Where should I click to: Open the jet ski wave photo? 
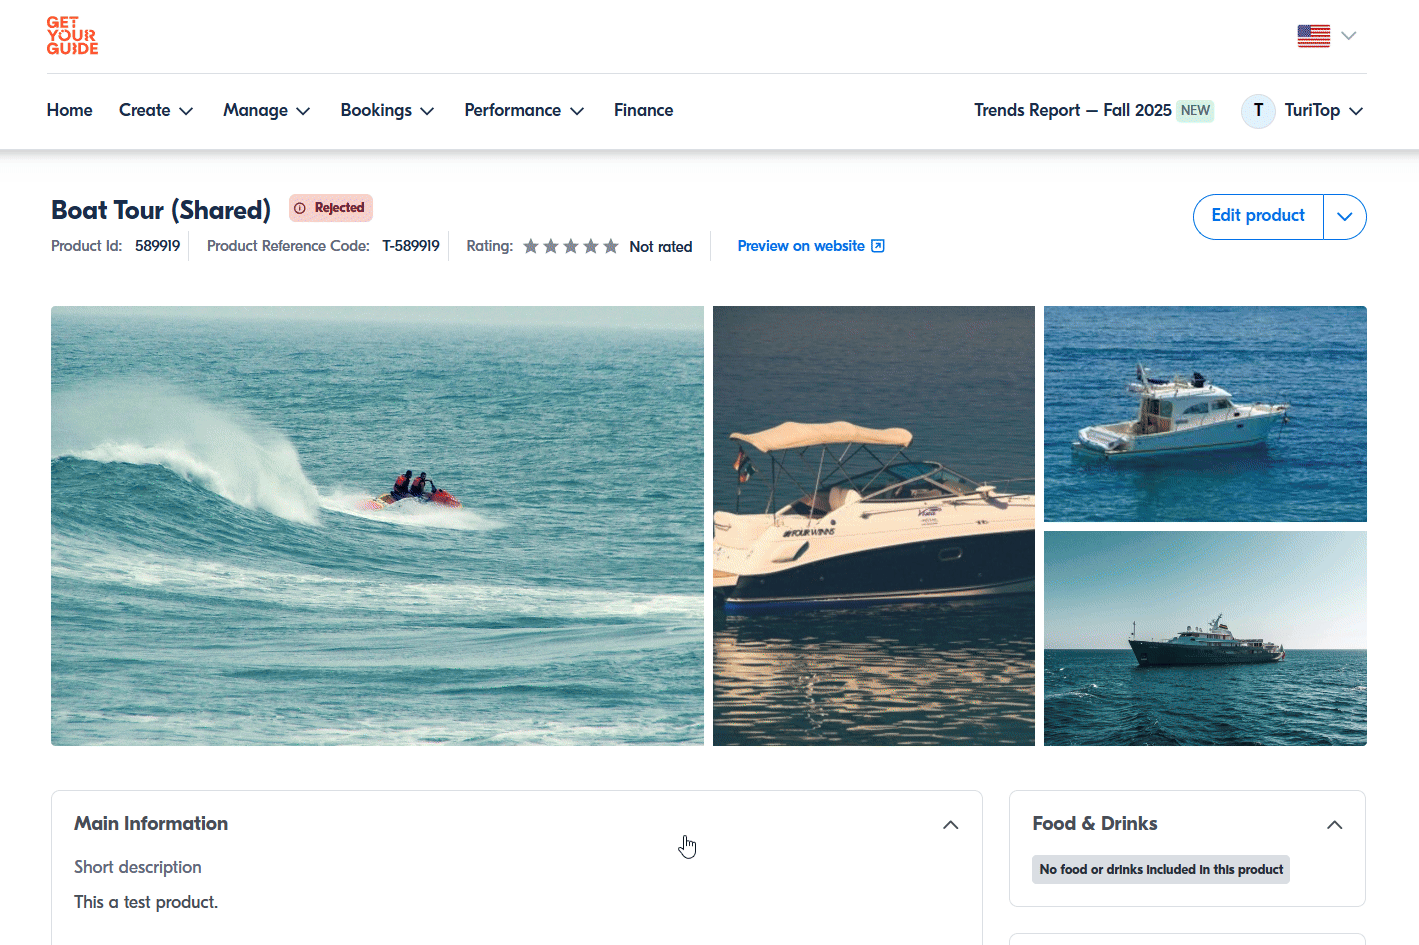pos(377,525)
